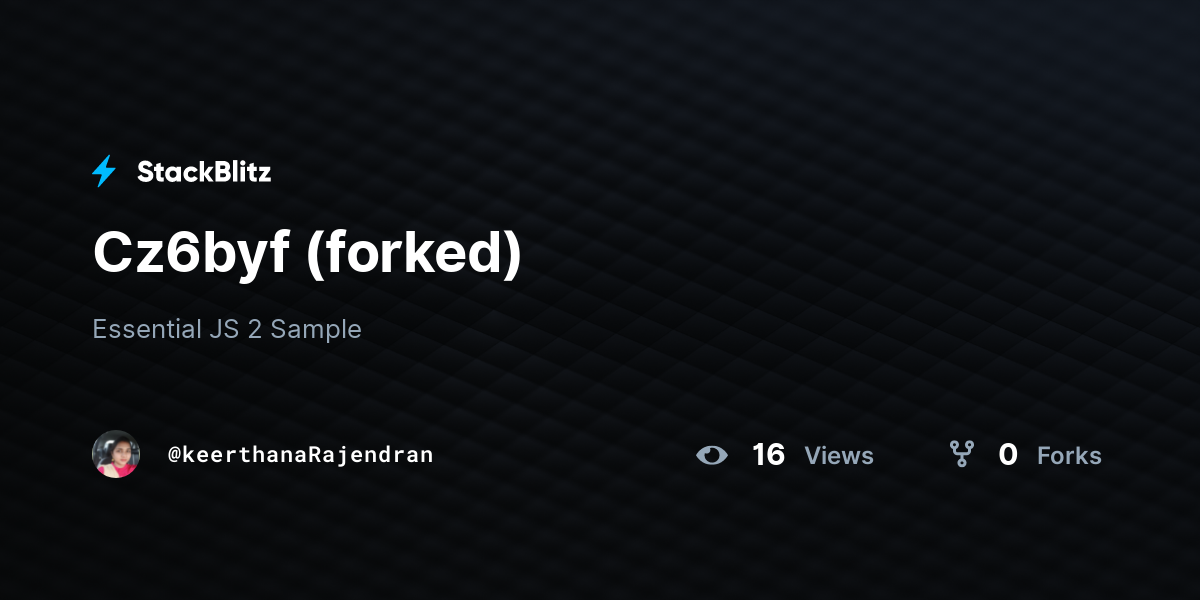Click the letter B in StackBlitz

tap(207, 172)
